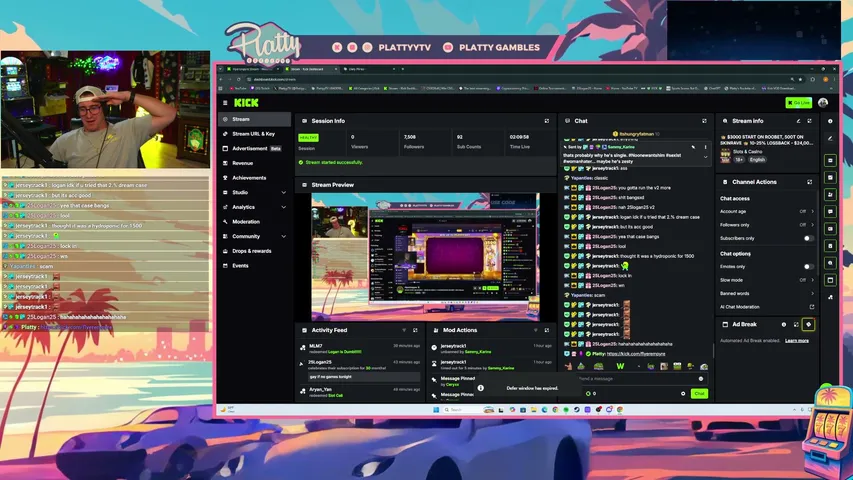Open Slow mode options

(x=767, y=280)
